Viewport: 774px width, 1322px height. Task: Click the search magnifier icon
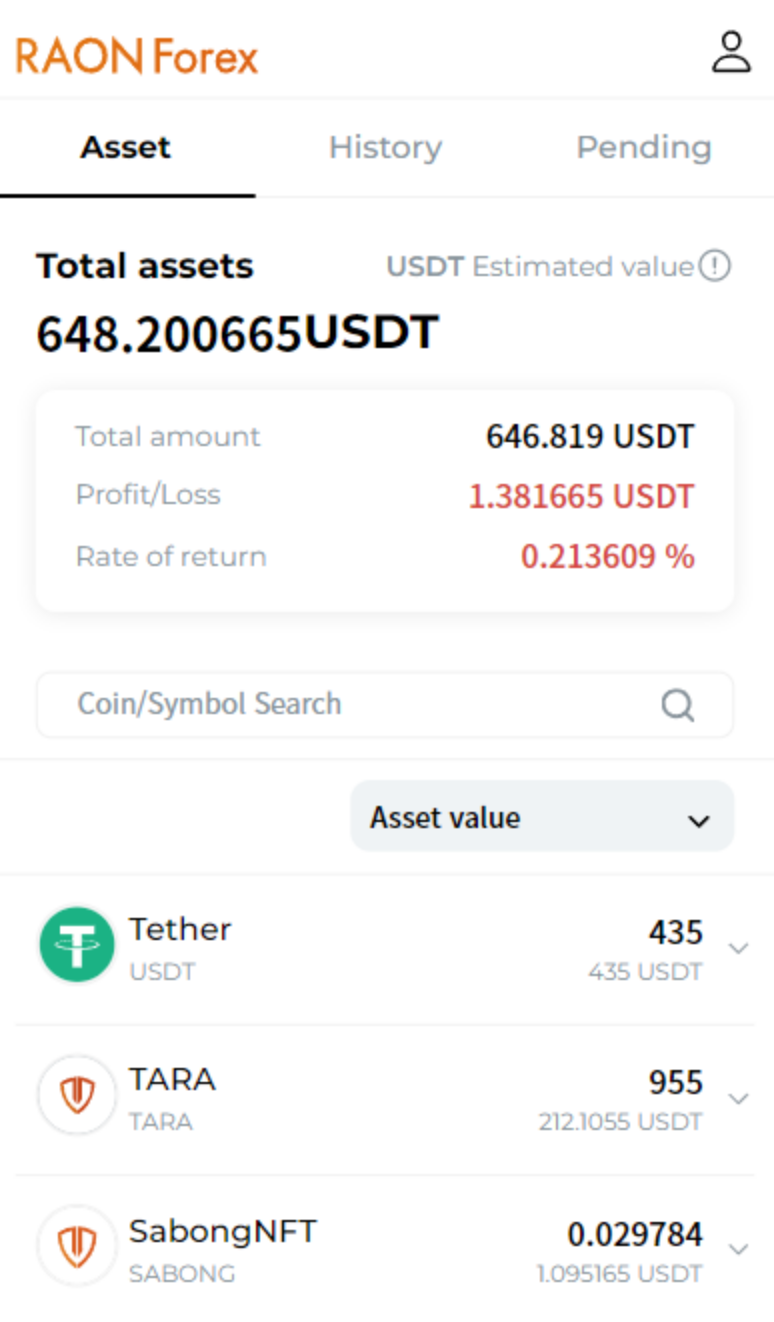[677, 706]
